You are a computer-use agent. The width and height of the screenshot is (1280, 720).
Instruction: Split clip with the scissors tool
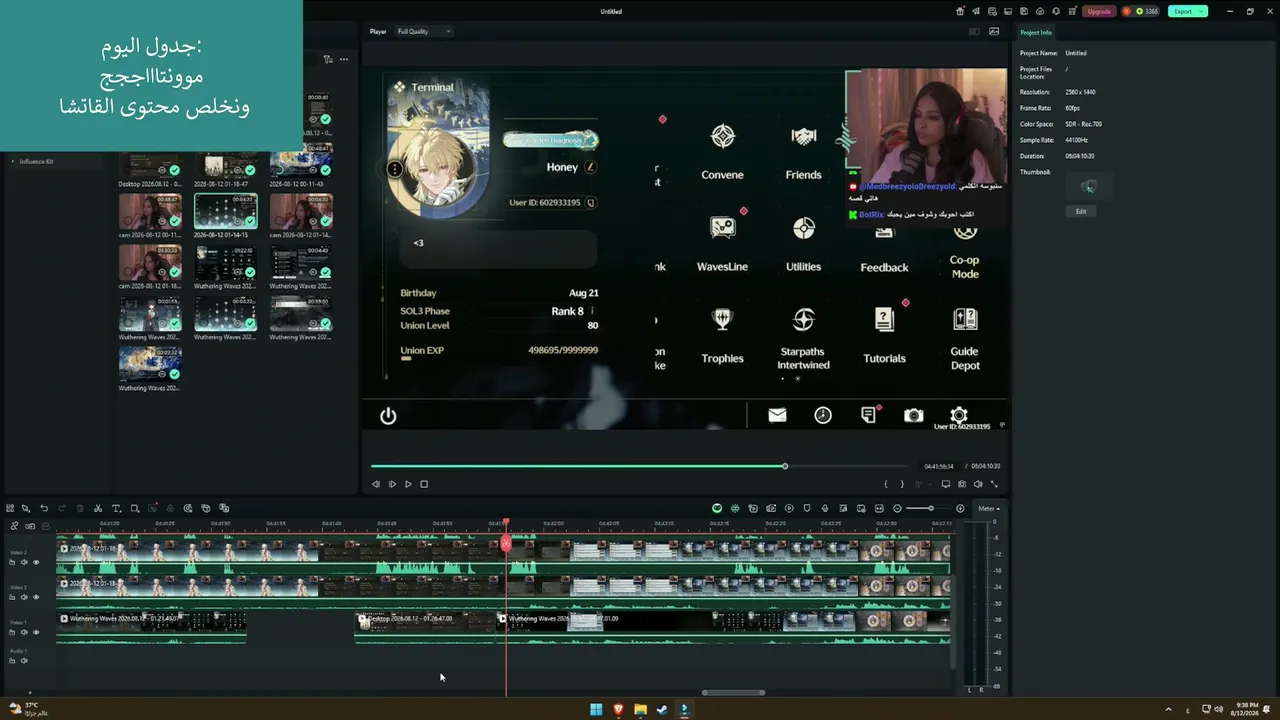point(98,508)
